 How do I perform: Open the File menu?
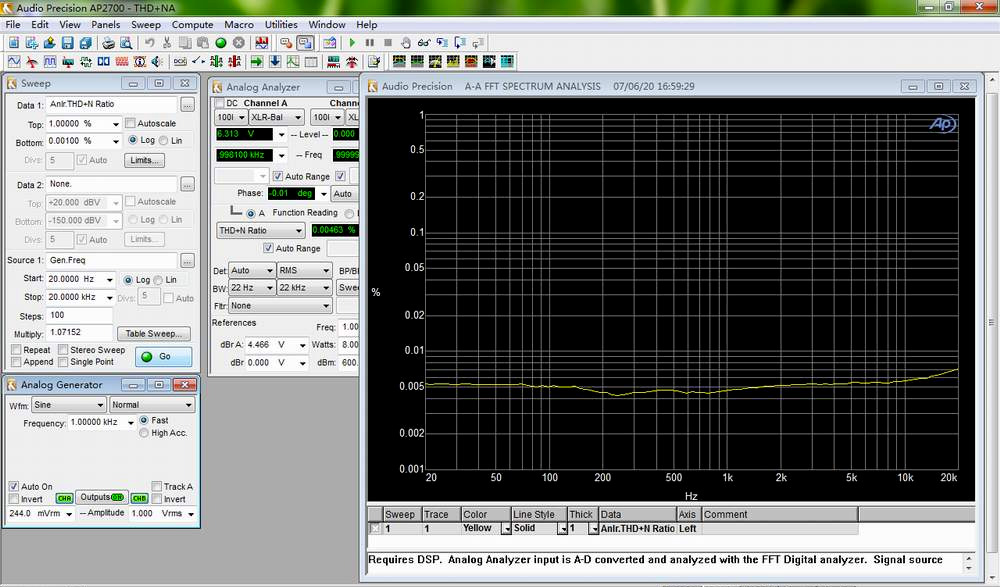(13, 24)
